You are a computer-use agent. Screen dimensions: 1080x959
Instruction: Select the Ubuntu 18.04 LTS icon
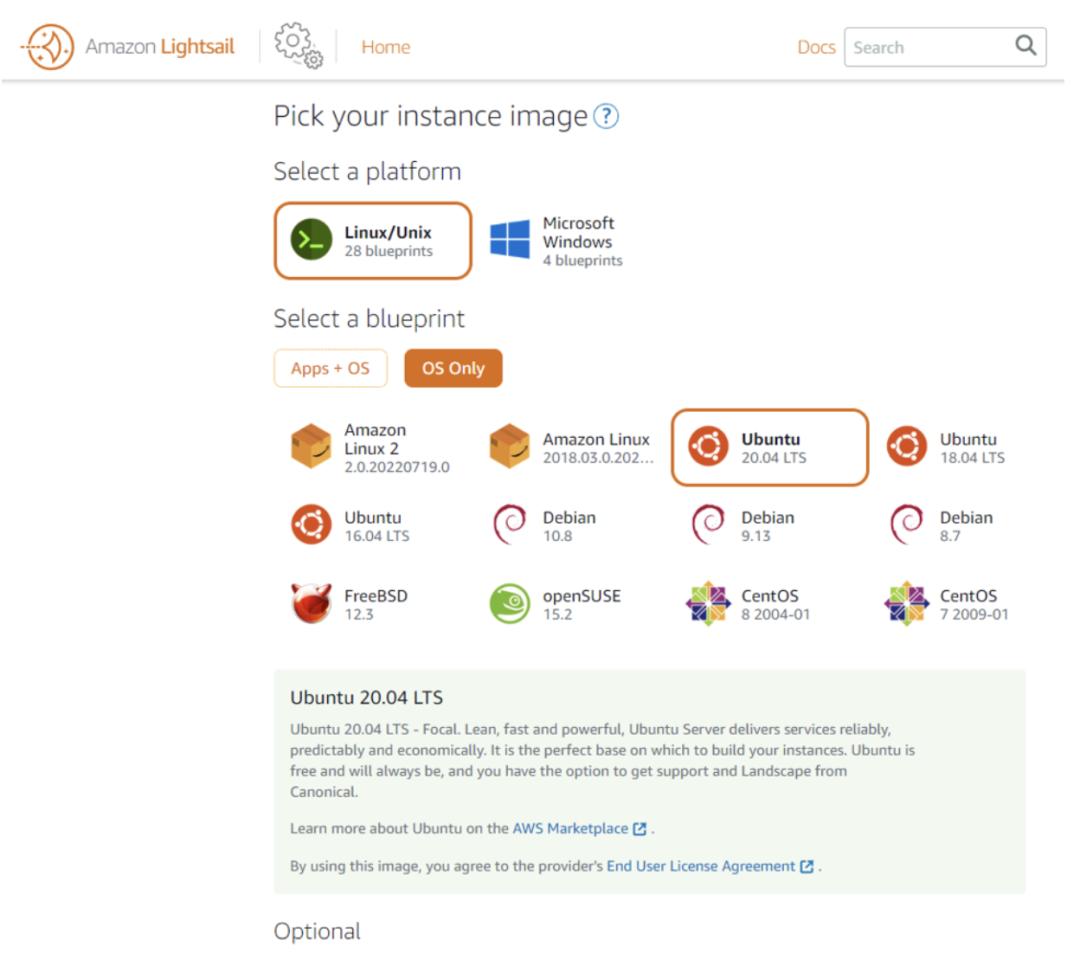906,446
